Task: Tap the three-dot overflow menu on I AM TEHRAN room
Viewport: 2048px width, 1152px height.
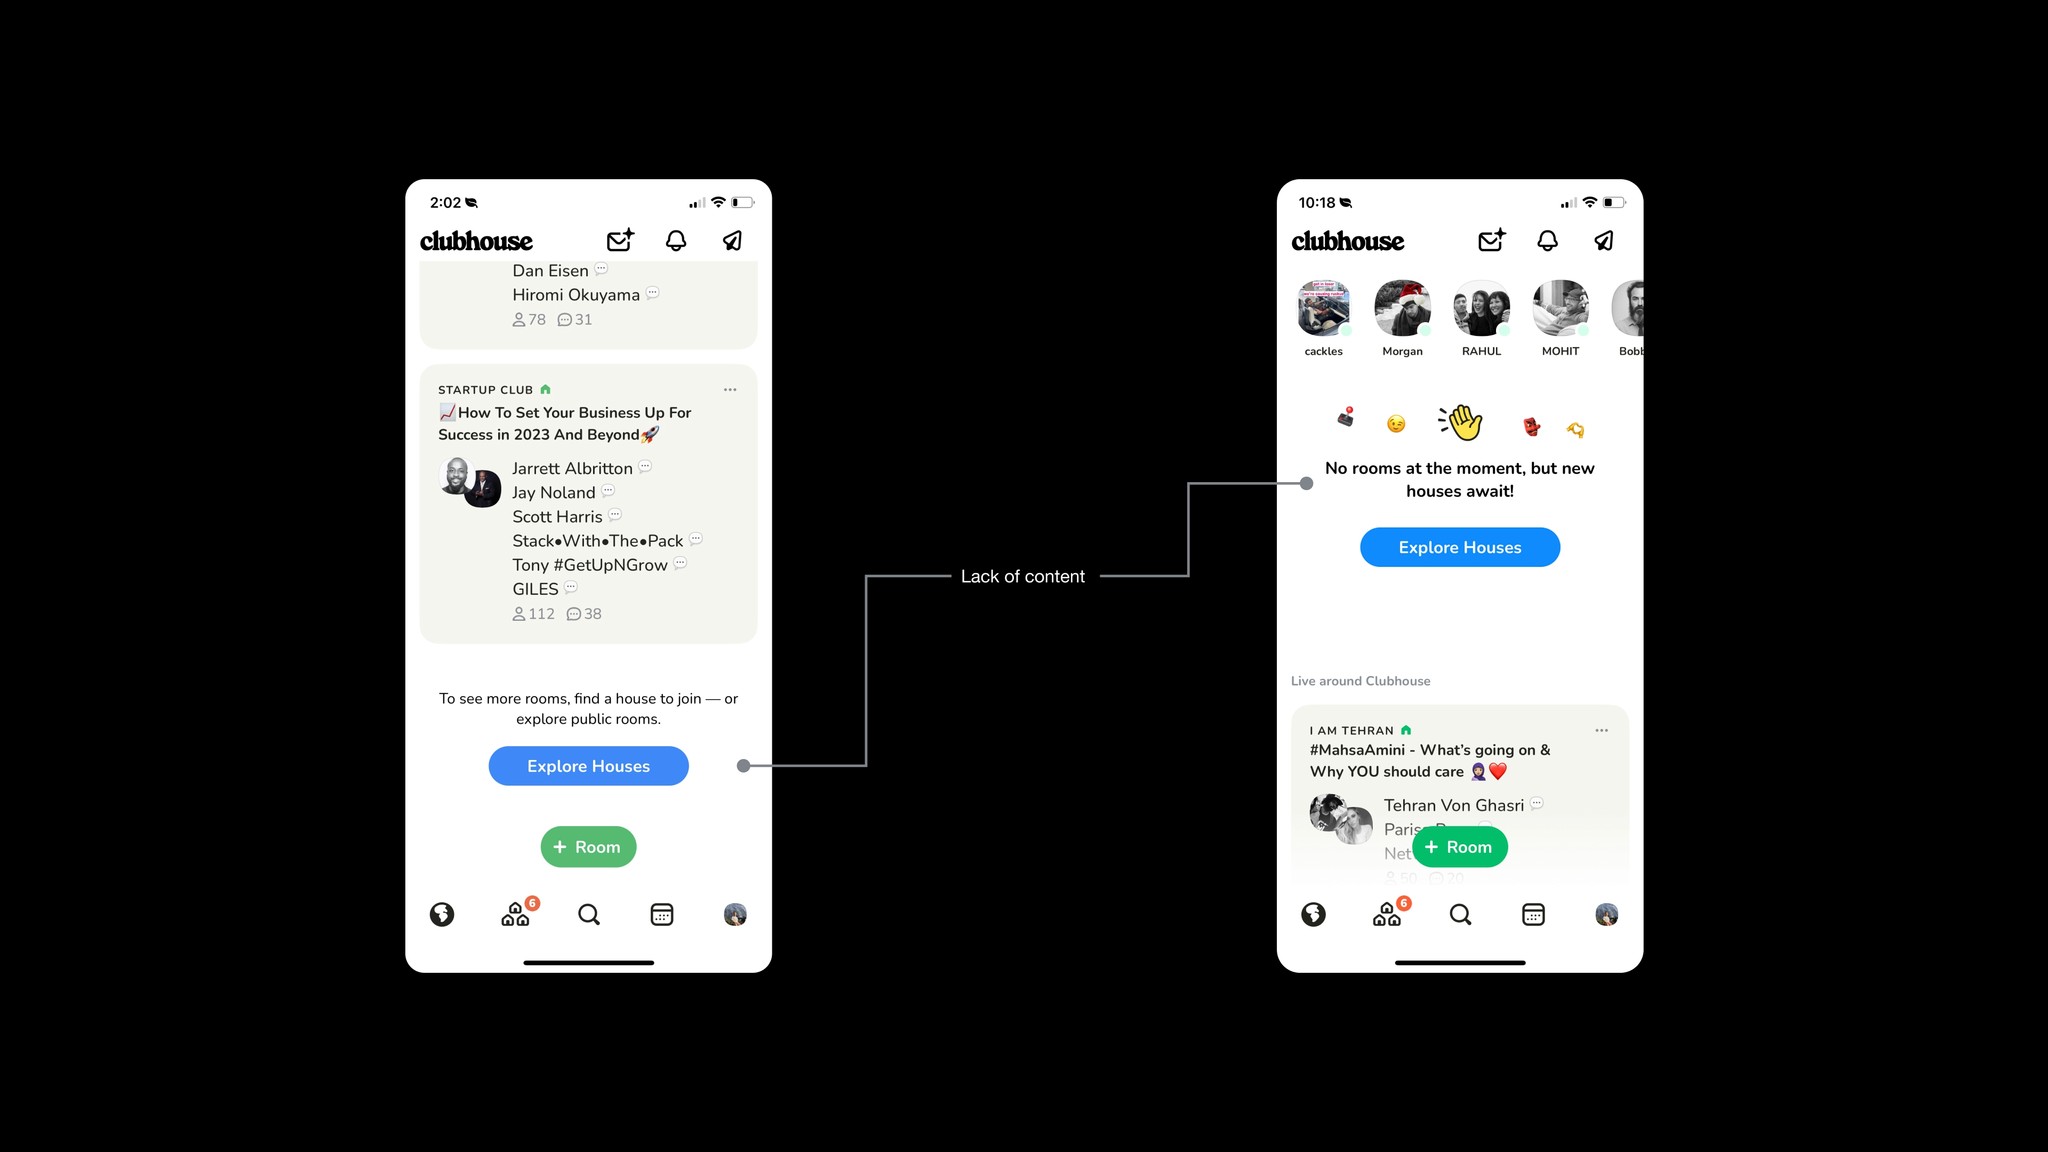Action: click(x=1604, y=729)
